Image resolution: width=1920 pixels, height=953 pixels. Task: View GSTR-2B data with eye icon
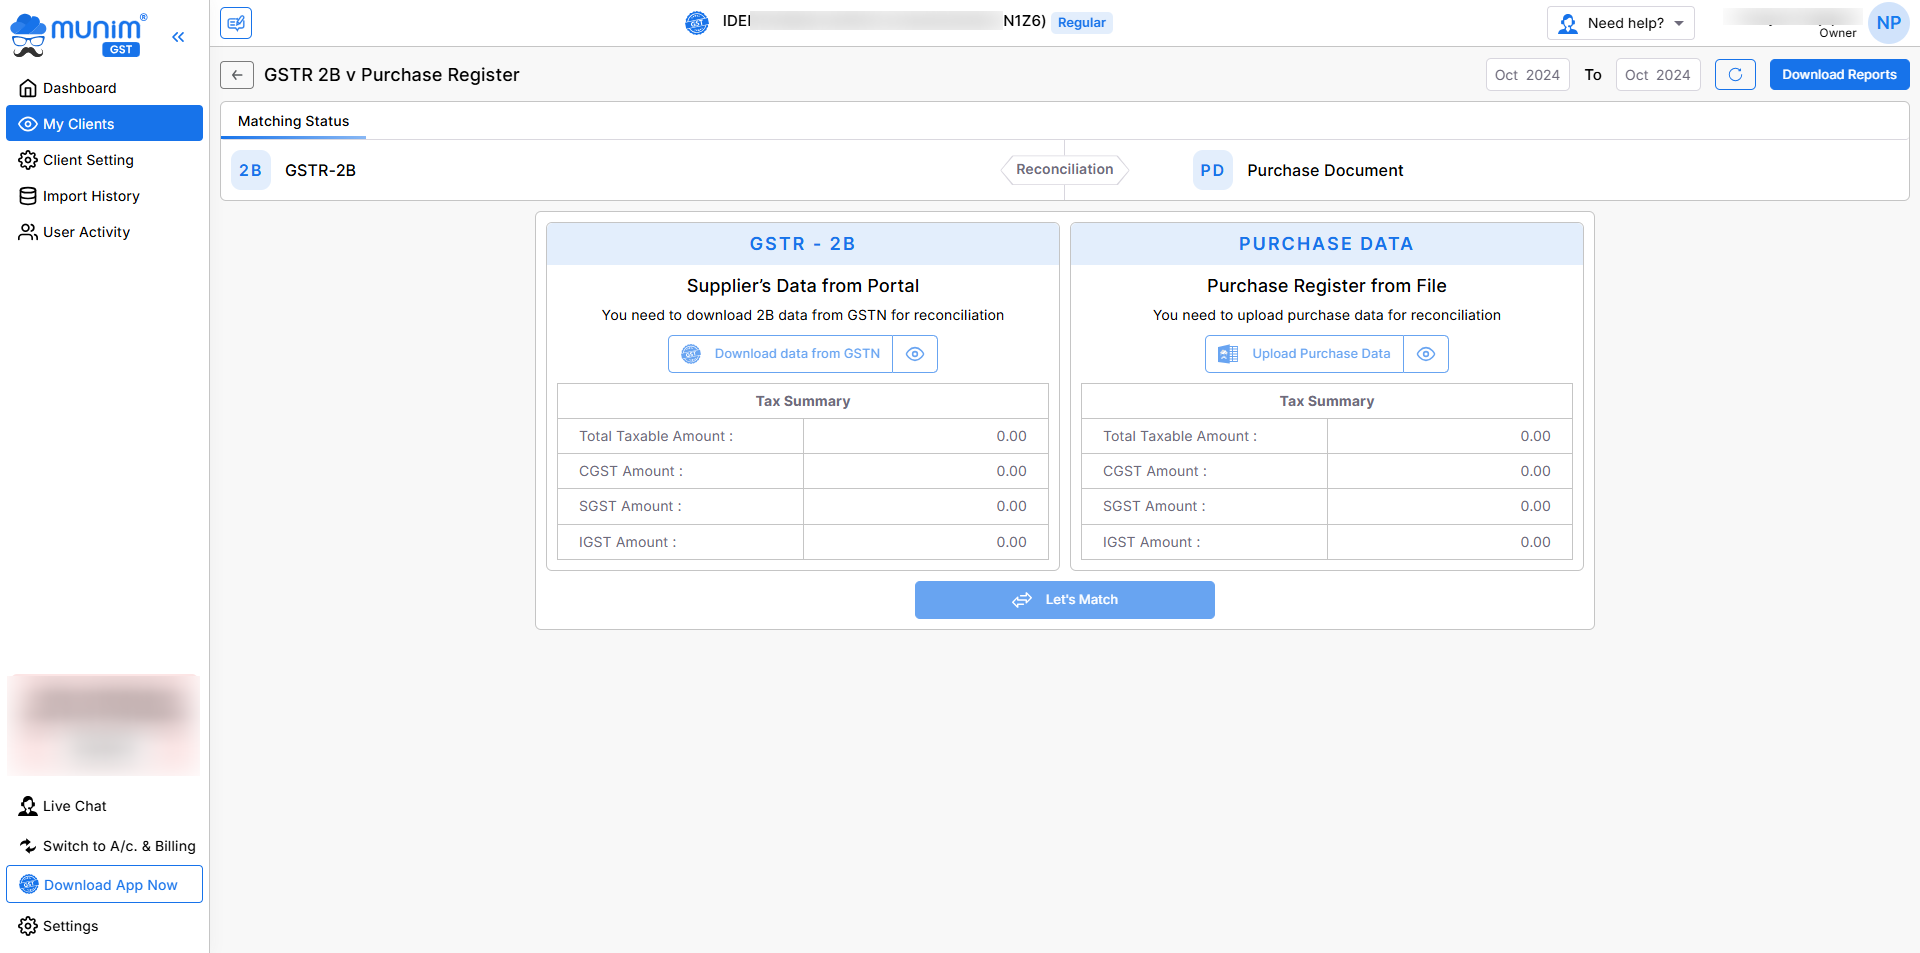click(x=915, y=354)
